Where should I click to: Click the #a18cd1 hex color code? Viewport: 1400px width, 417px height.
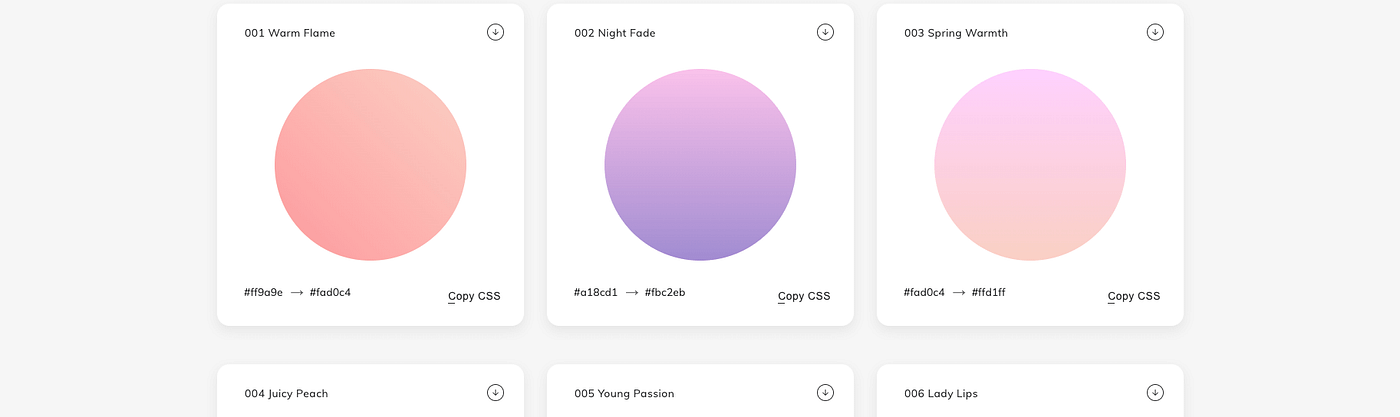point(594,292)
